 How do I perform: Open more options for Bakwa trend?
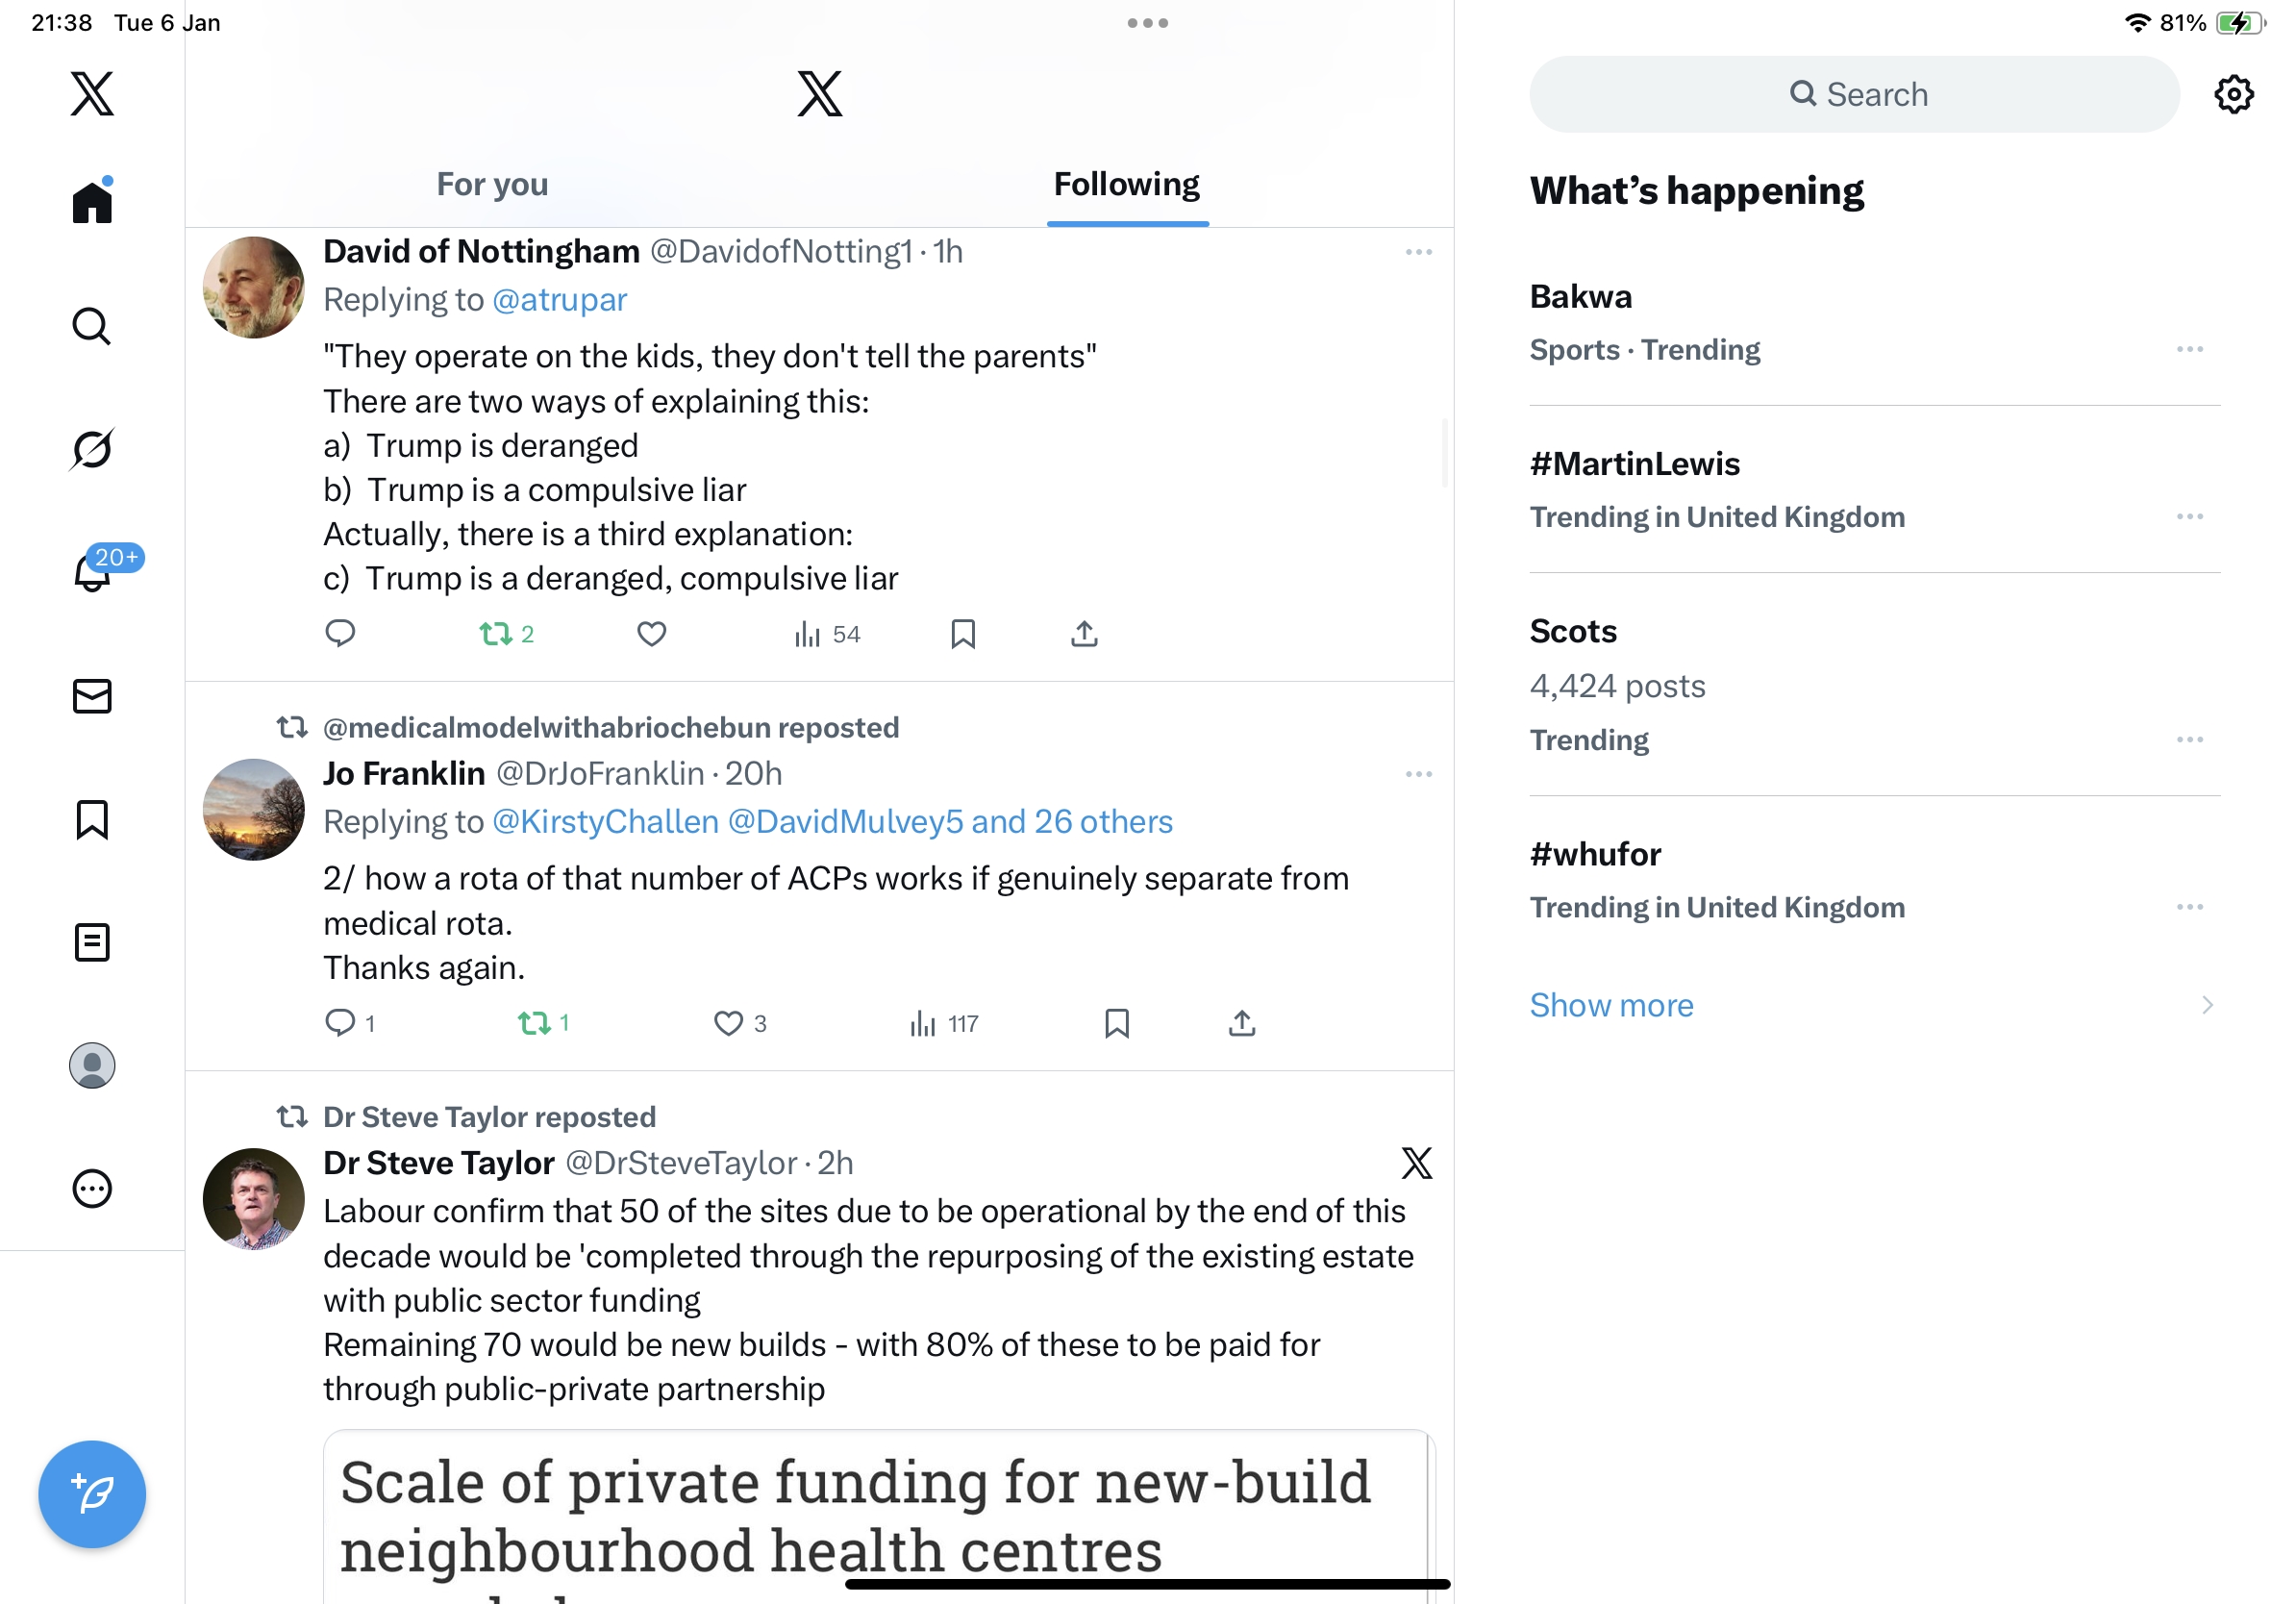(x=2189, y=349)
